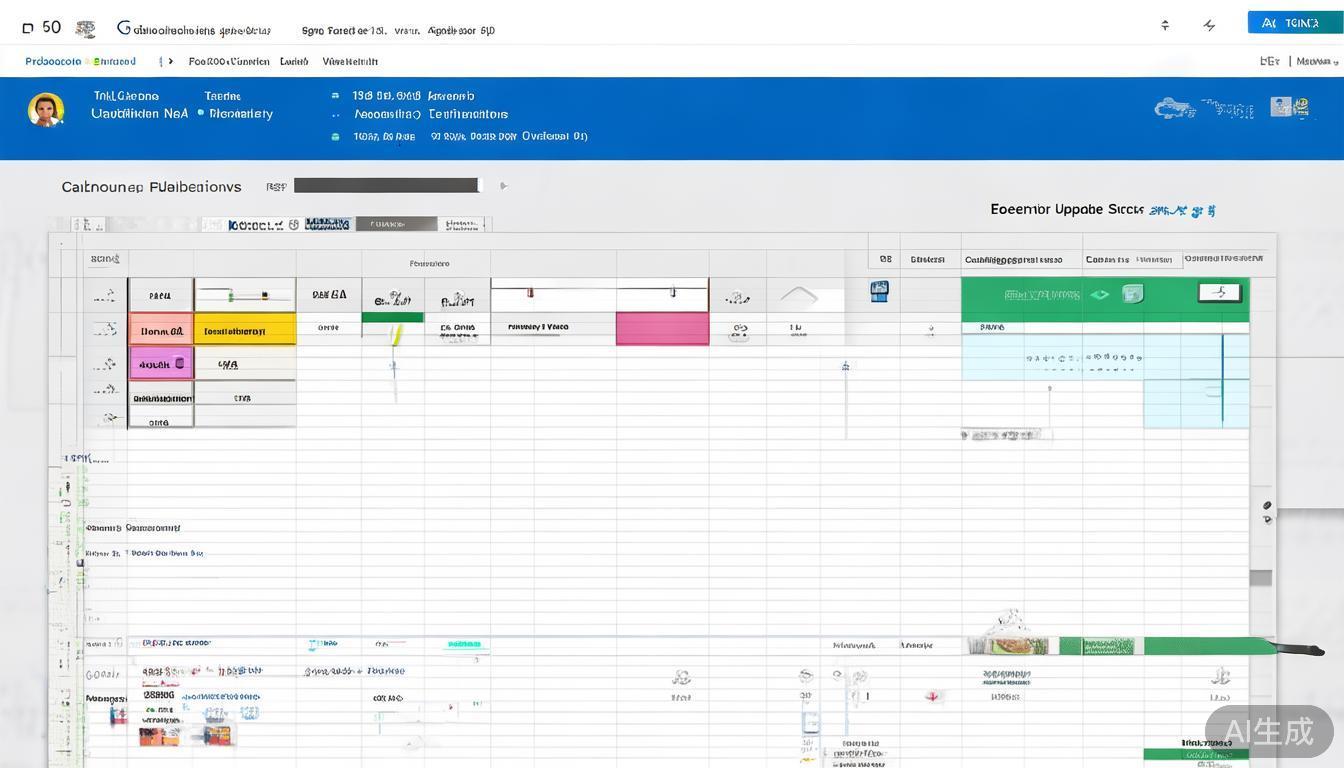
Task: Click the small green square in green header
Action: pos(1132,294)
